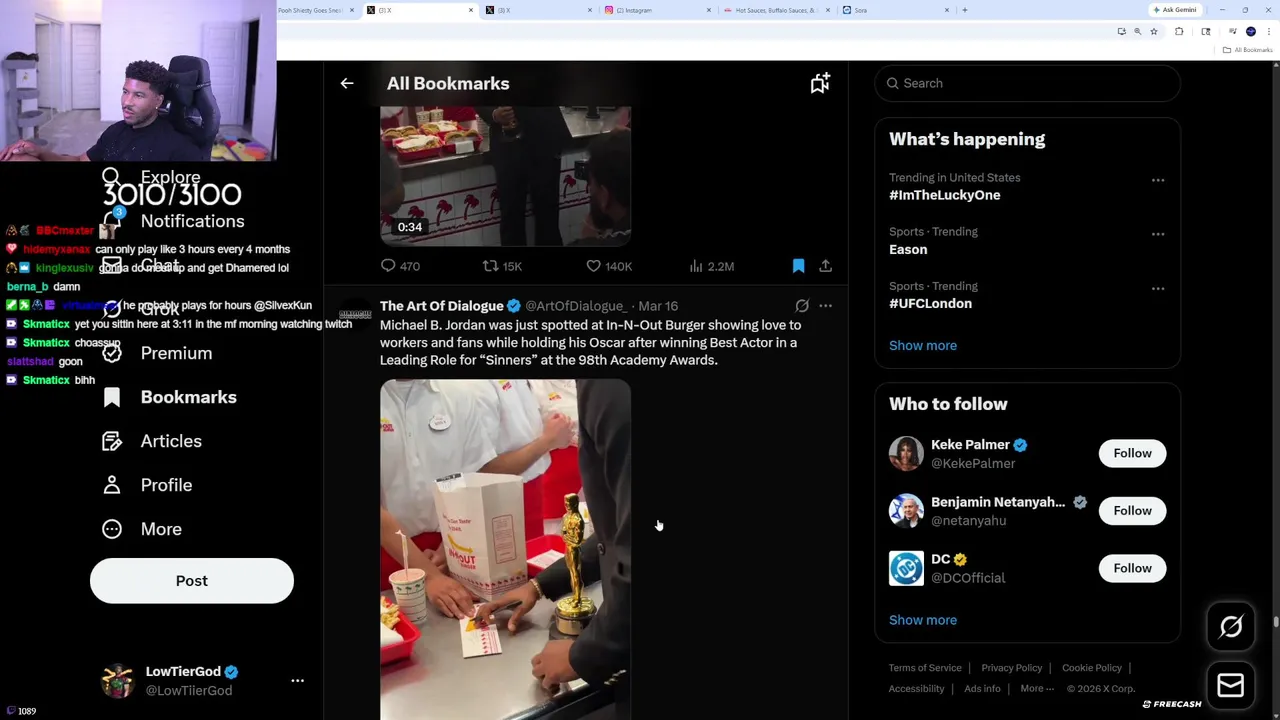The width and height of the screenshot is (1280, 720).
Task: Switch to Pooh Shiesty browser tab
Action: (314, 10)
